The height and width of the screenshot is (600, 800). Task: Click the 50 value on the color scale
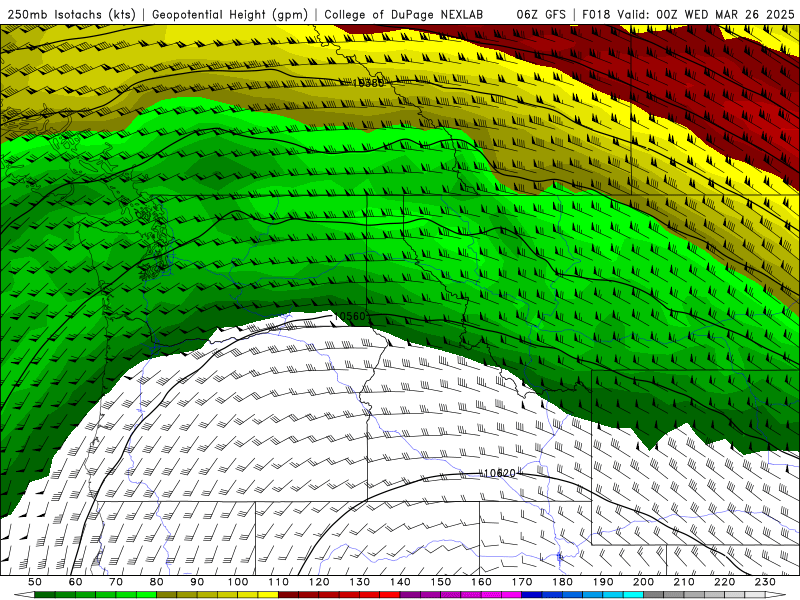point(35,582)
